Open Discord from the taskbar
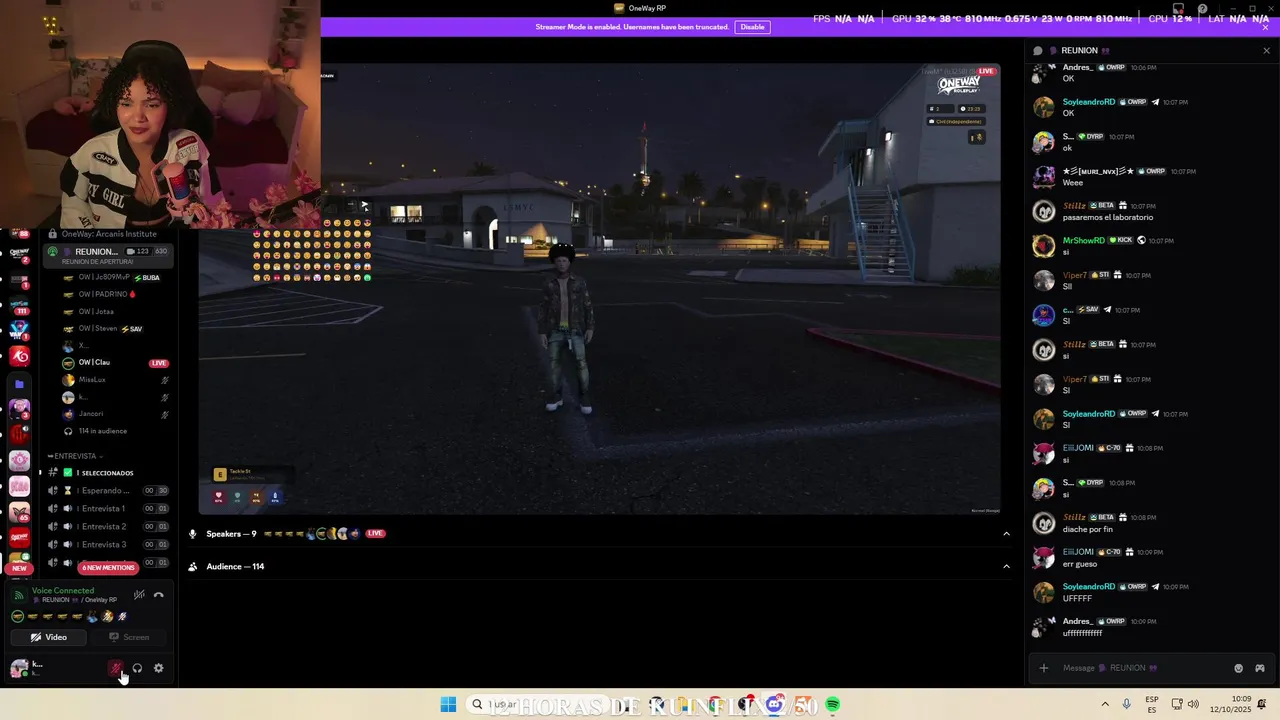The height and width of the screenshot is (720, 1280). click(x=775, y=704)
